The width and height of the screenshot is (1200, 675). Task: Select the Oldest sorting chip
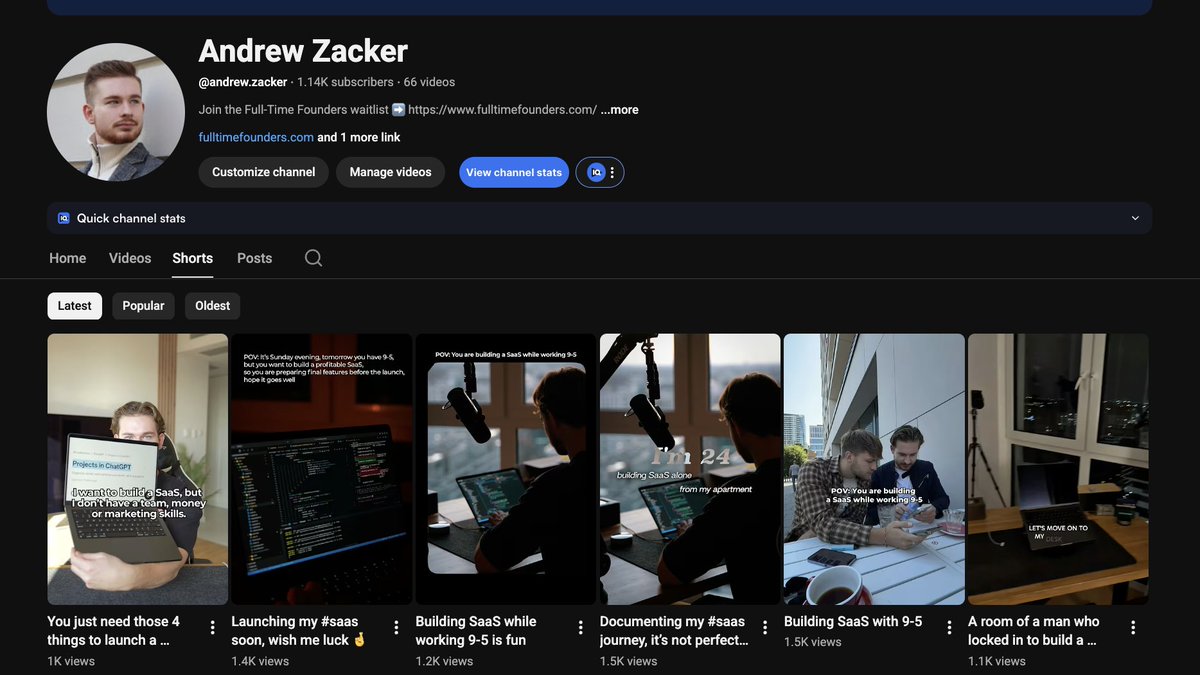point(212,305)
